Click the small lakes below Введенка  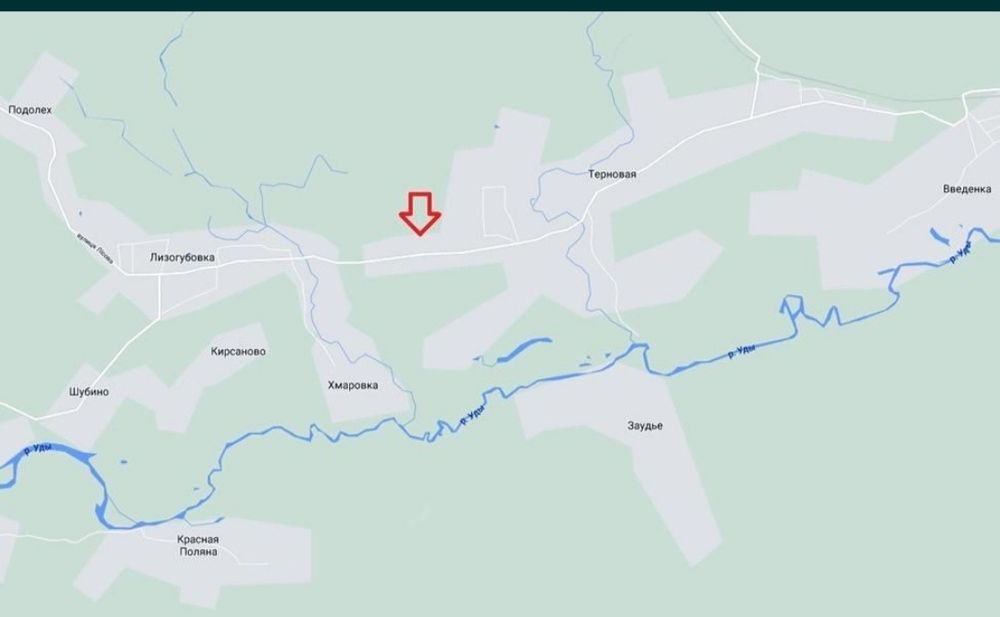pos(939,235)
